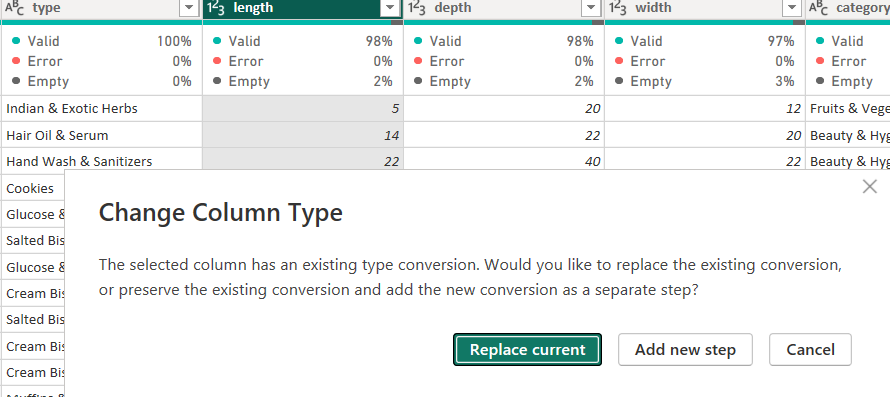Screen dimensions: 890x397
Task: Select the length column header
Action: [x=303, y=9]
